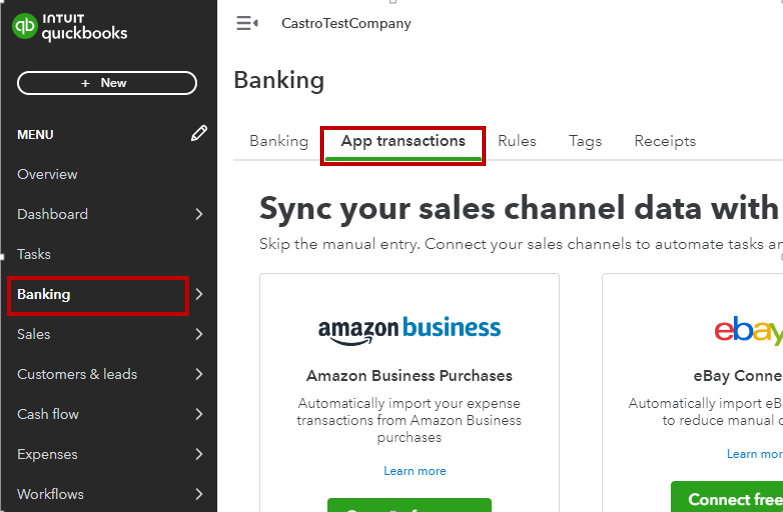Expand the Cash flow submenu chevron
Viewport: 783px width, 512px height.
coord(199,414)
